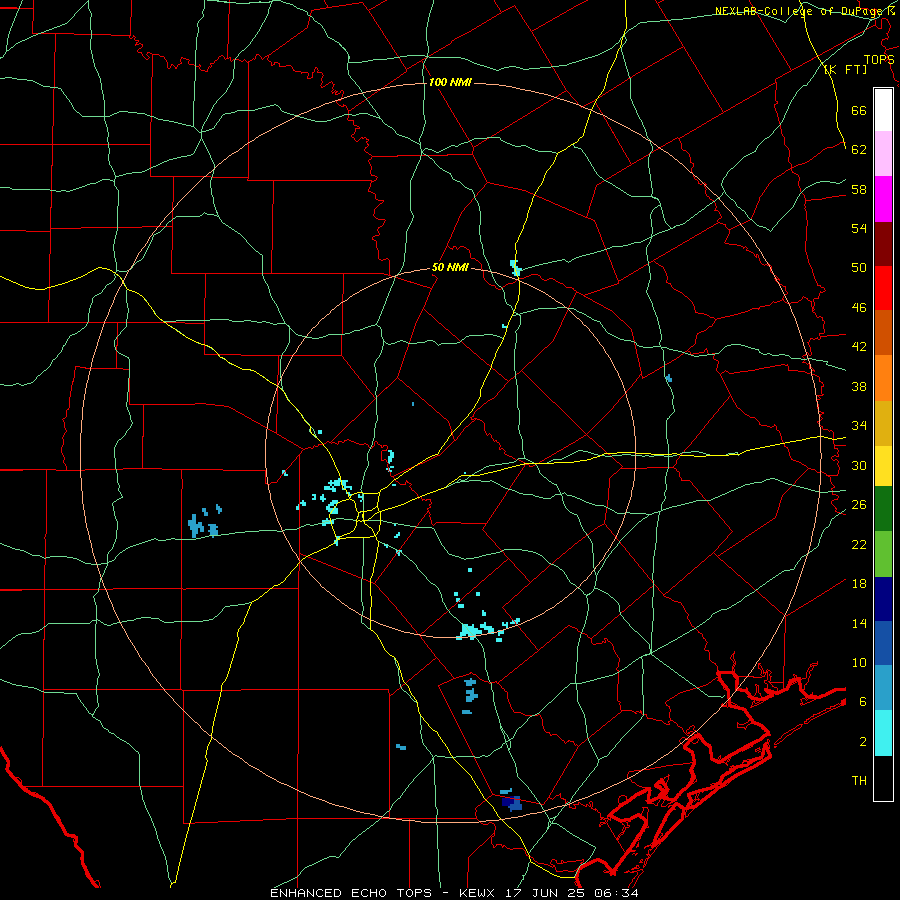Viewport: 900px width, 900px height.
Task: Pick the cyan band by the 2 label
Action: (x=883, y=733)
